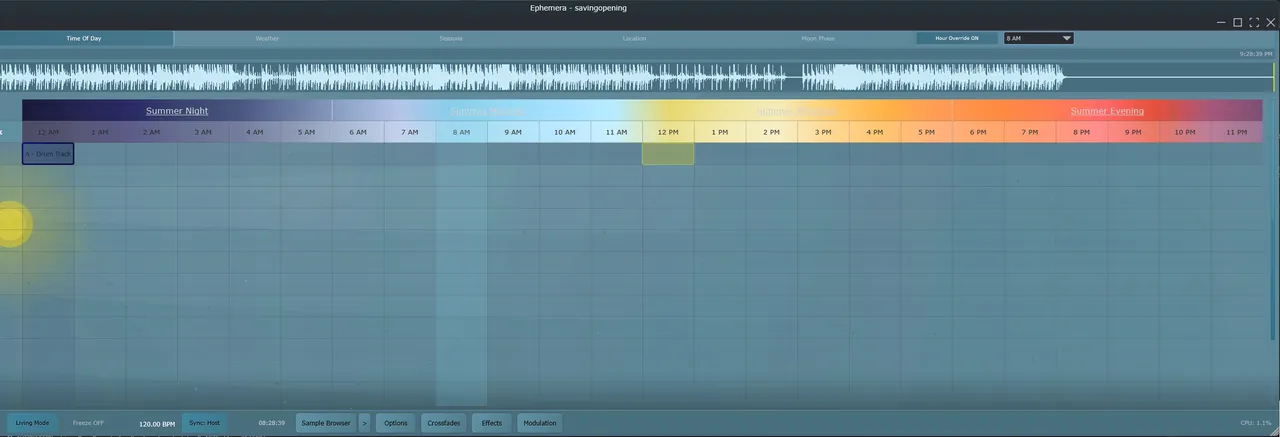The image size is (1280, 437).
Task: Open the Crossfades panel
Action: tap(444, 423)
